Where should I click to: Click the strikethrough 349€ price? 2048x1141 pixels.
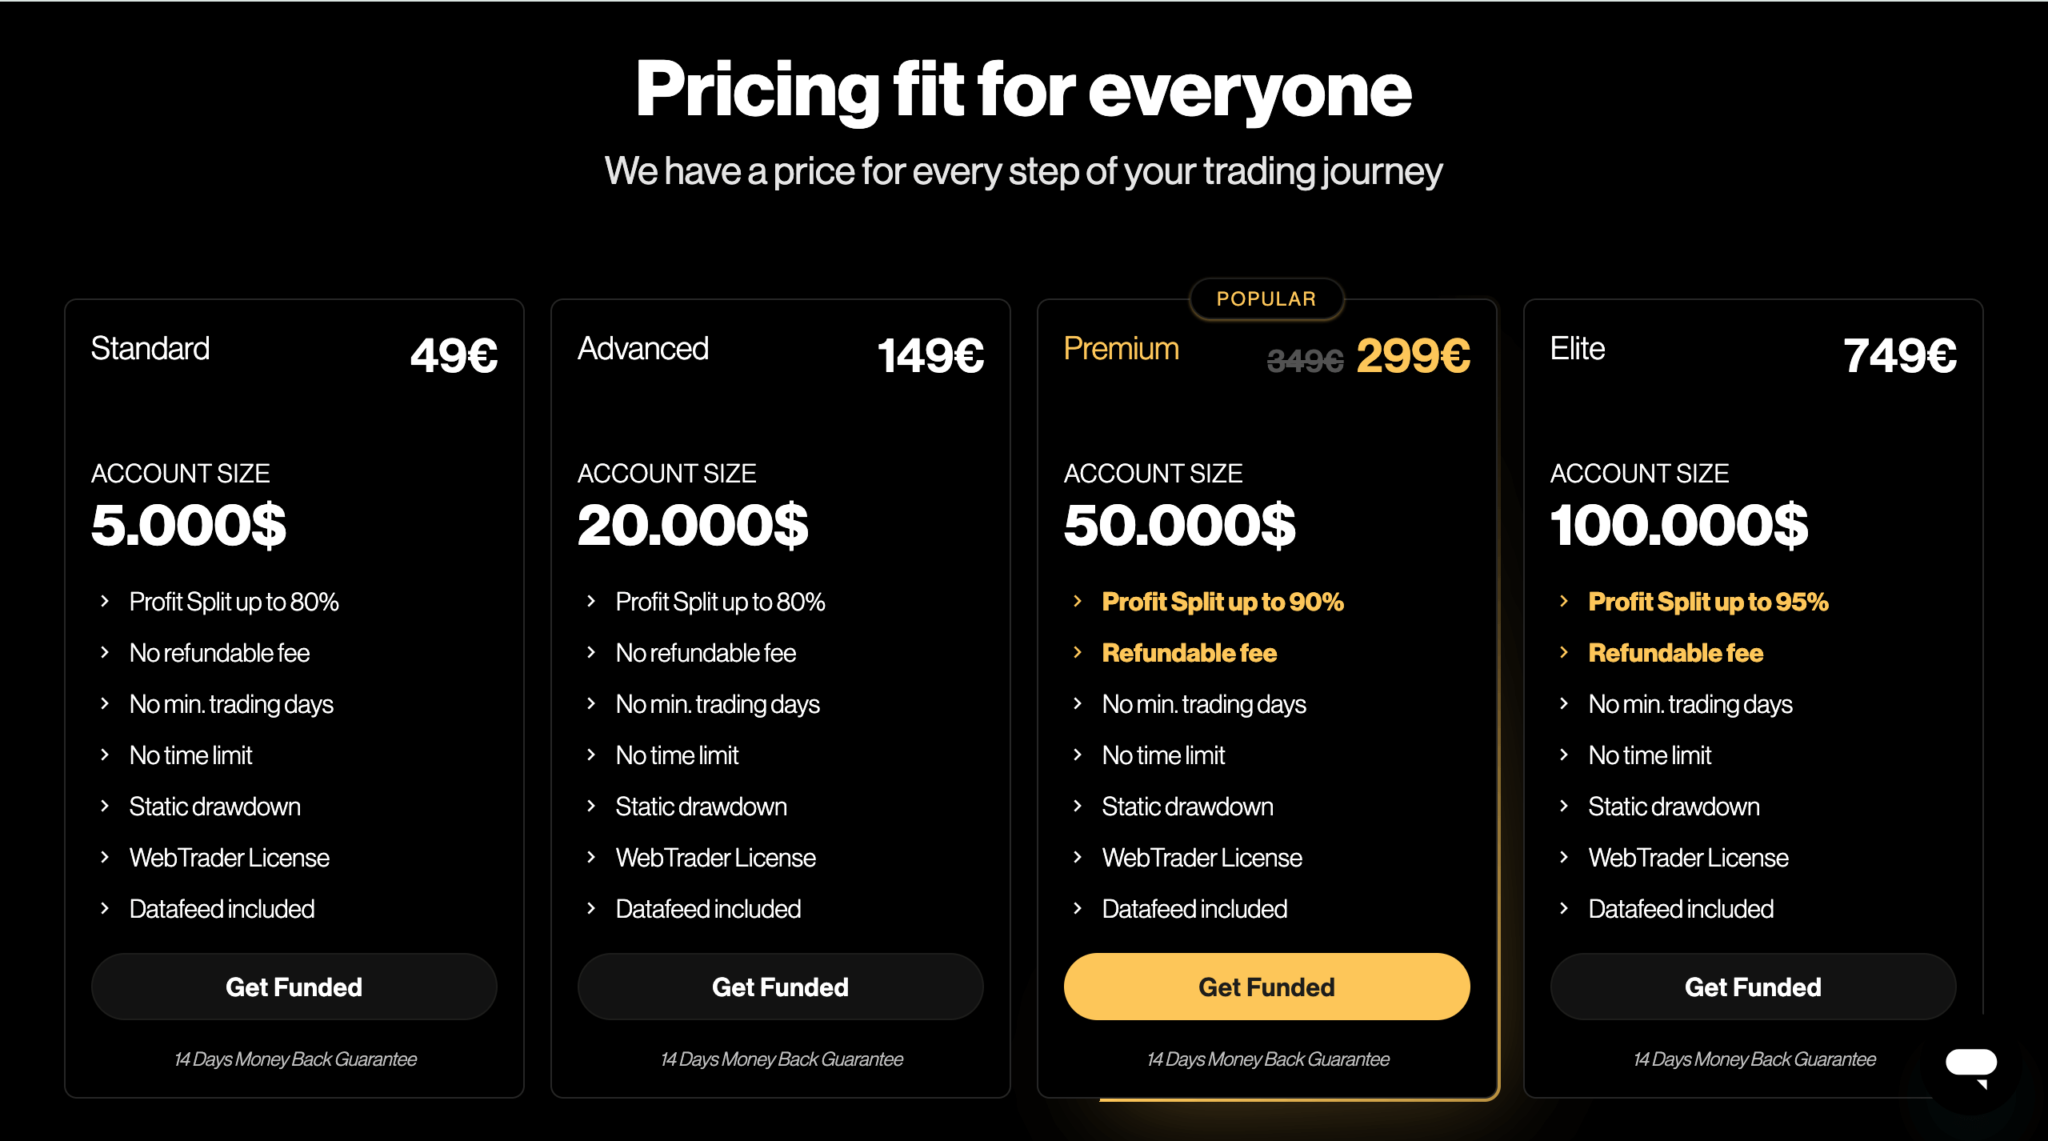(x=1305, y=359)
